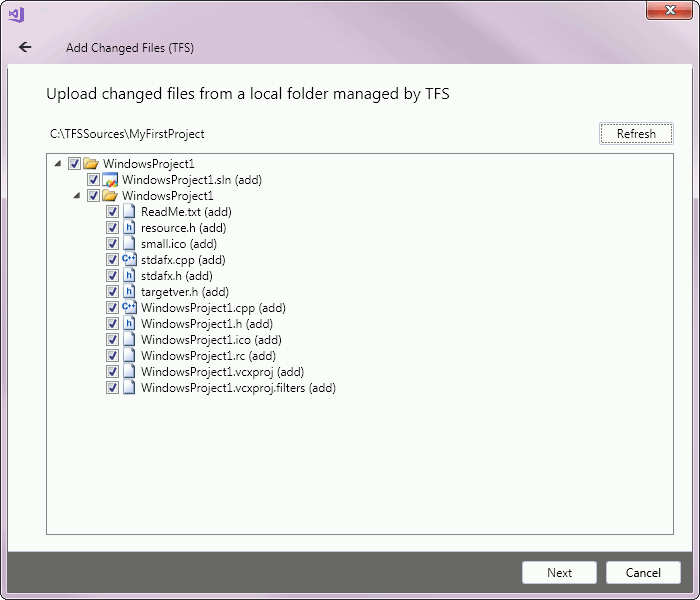Select the WindowsProject1.vcxproj (add) entry
Viewport: 700px width, 600px height.
(x=222, y=372)
